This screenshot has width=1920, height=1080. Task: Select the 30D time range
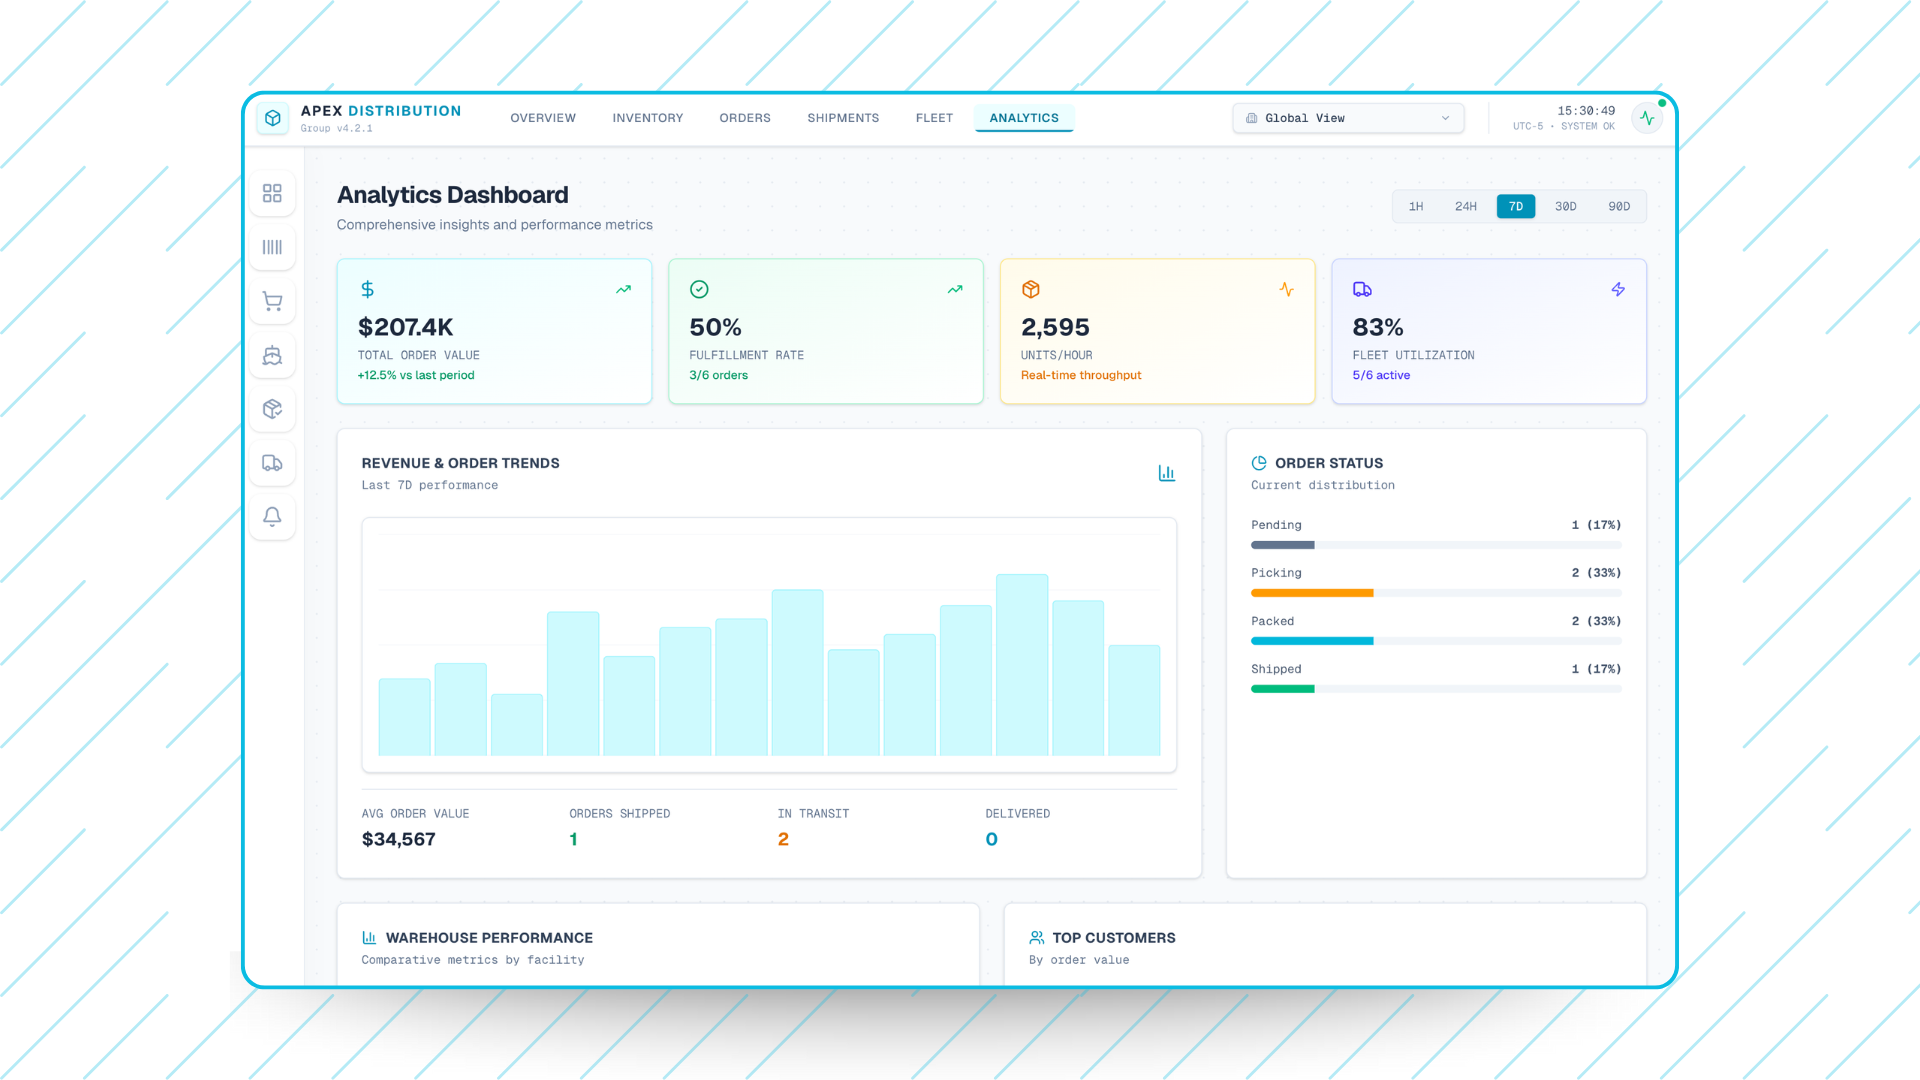(x=1565, y=206)
